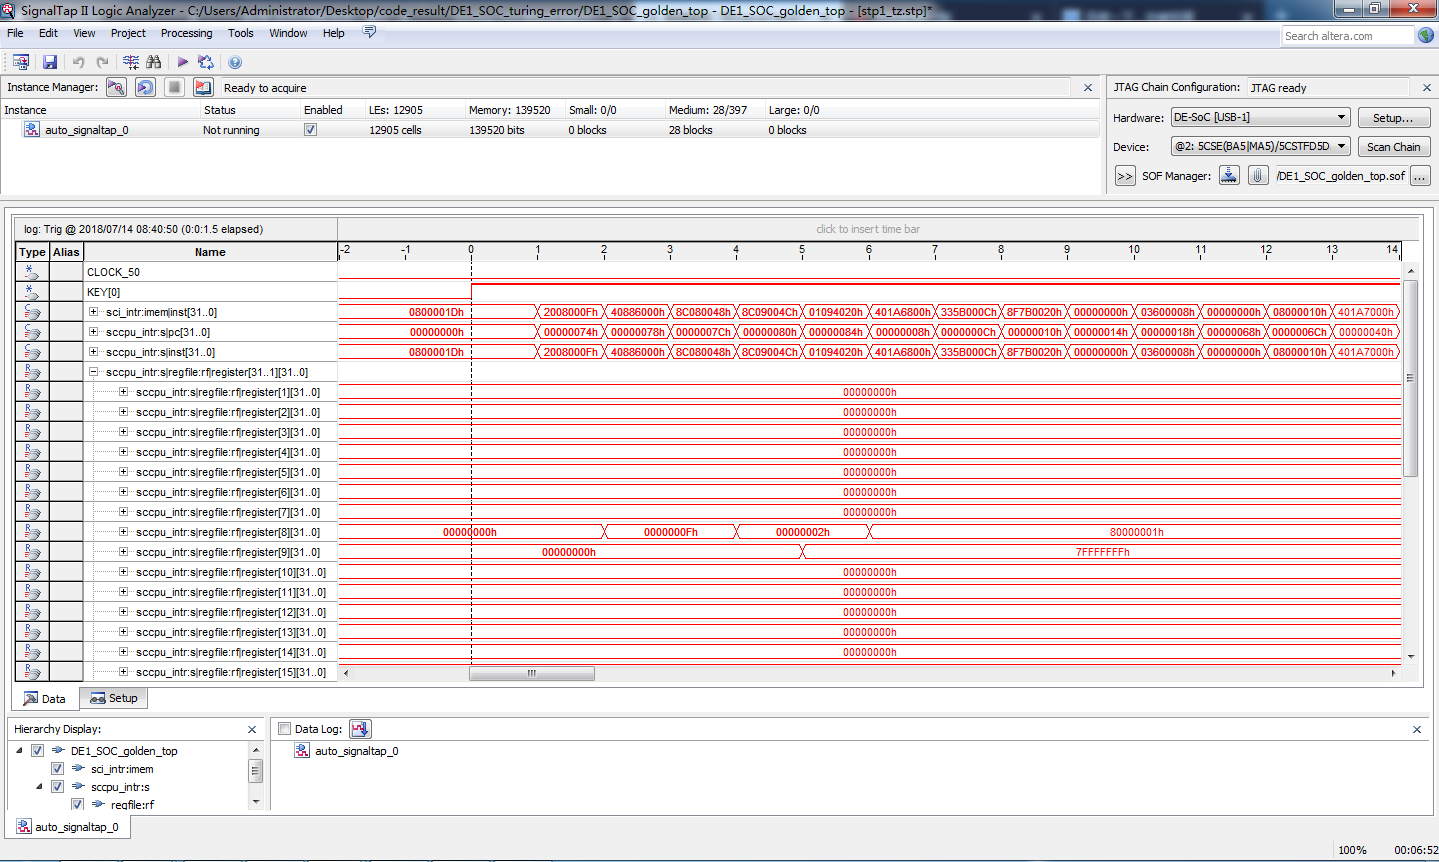
Task: Open the Edit menu
Action: [x=48, y=33]
